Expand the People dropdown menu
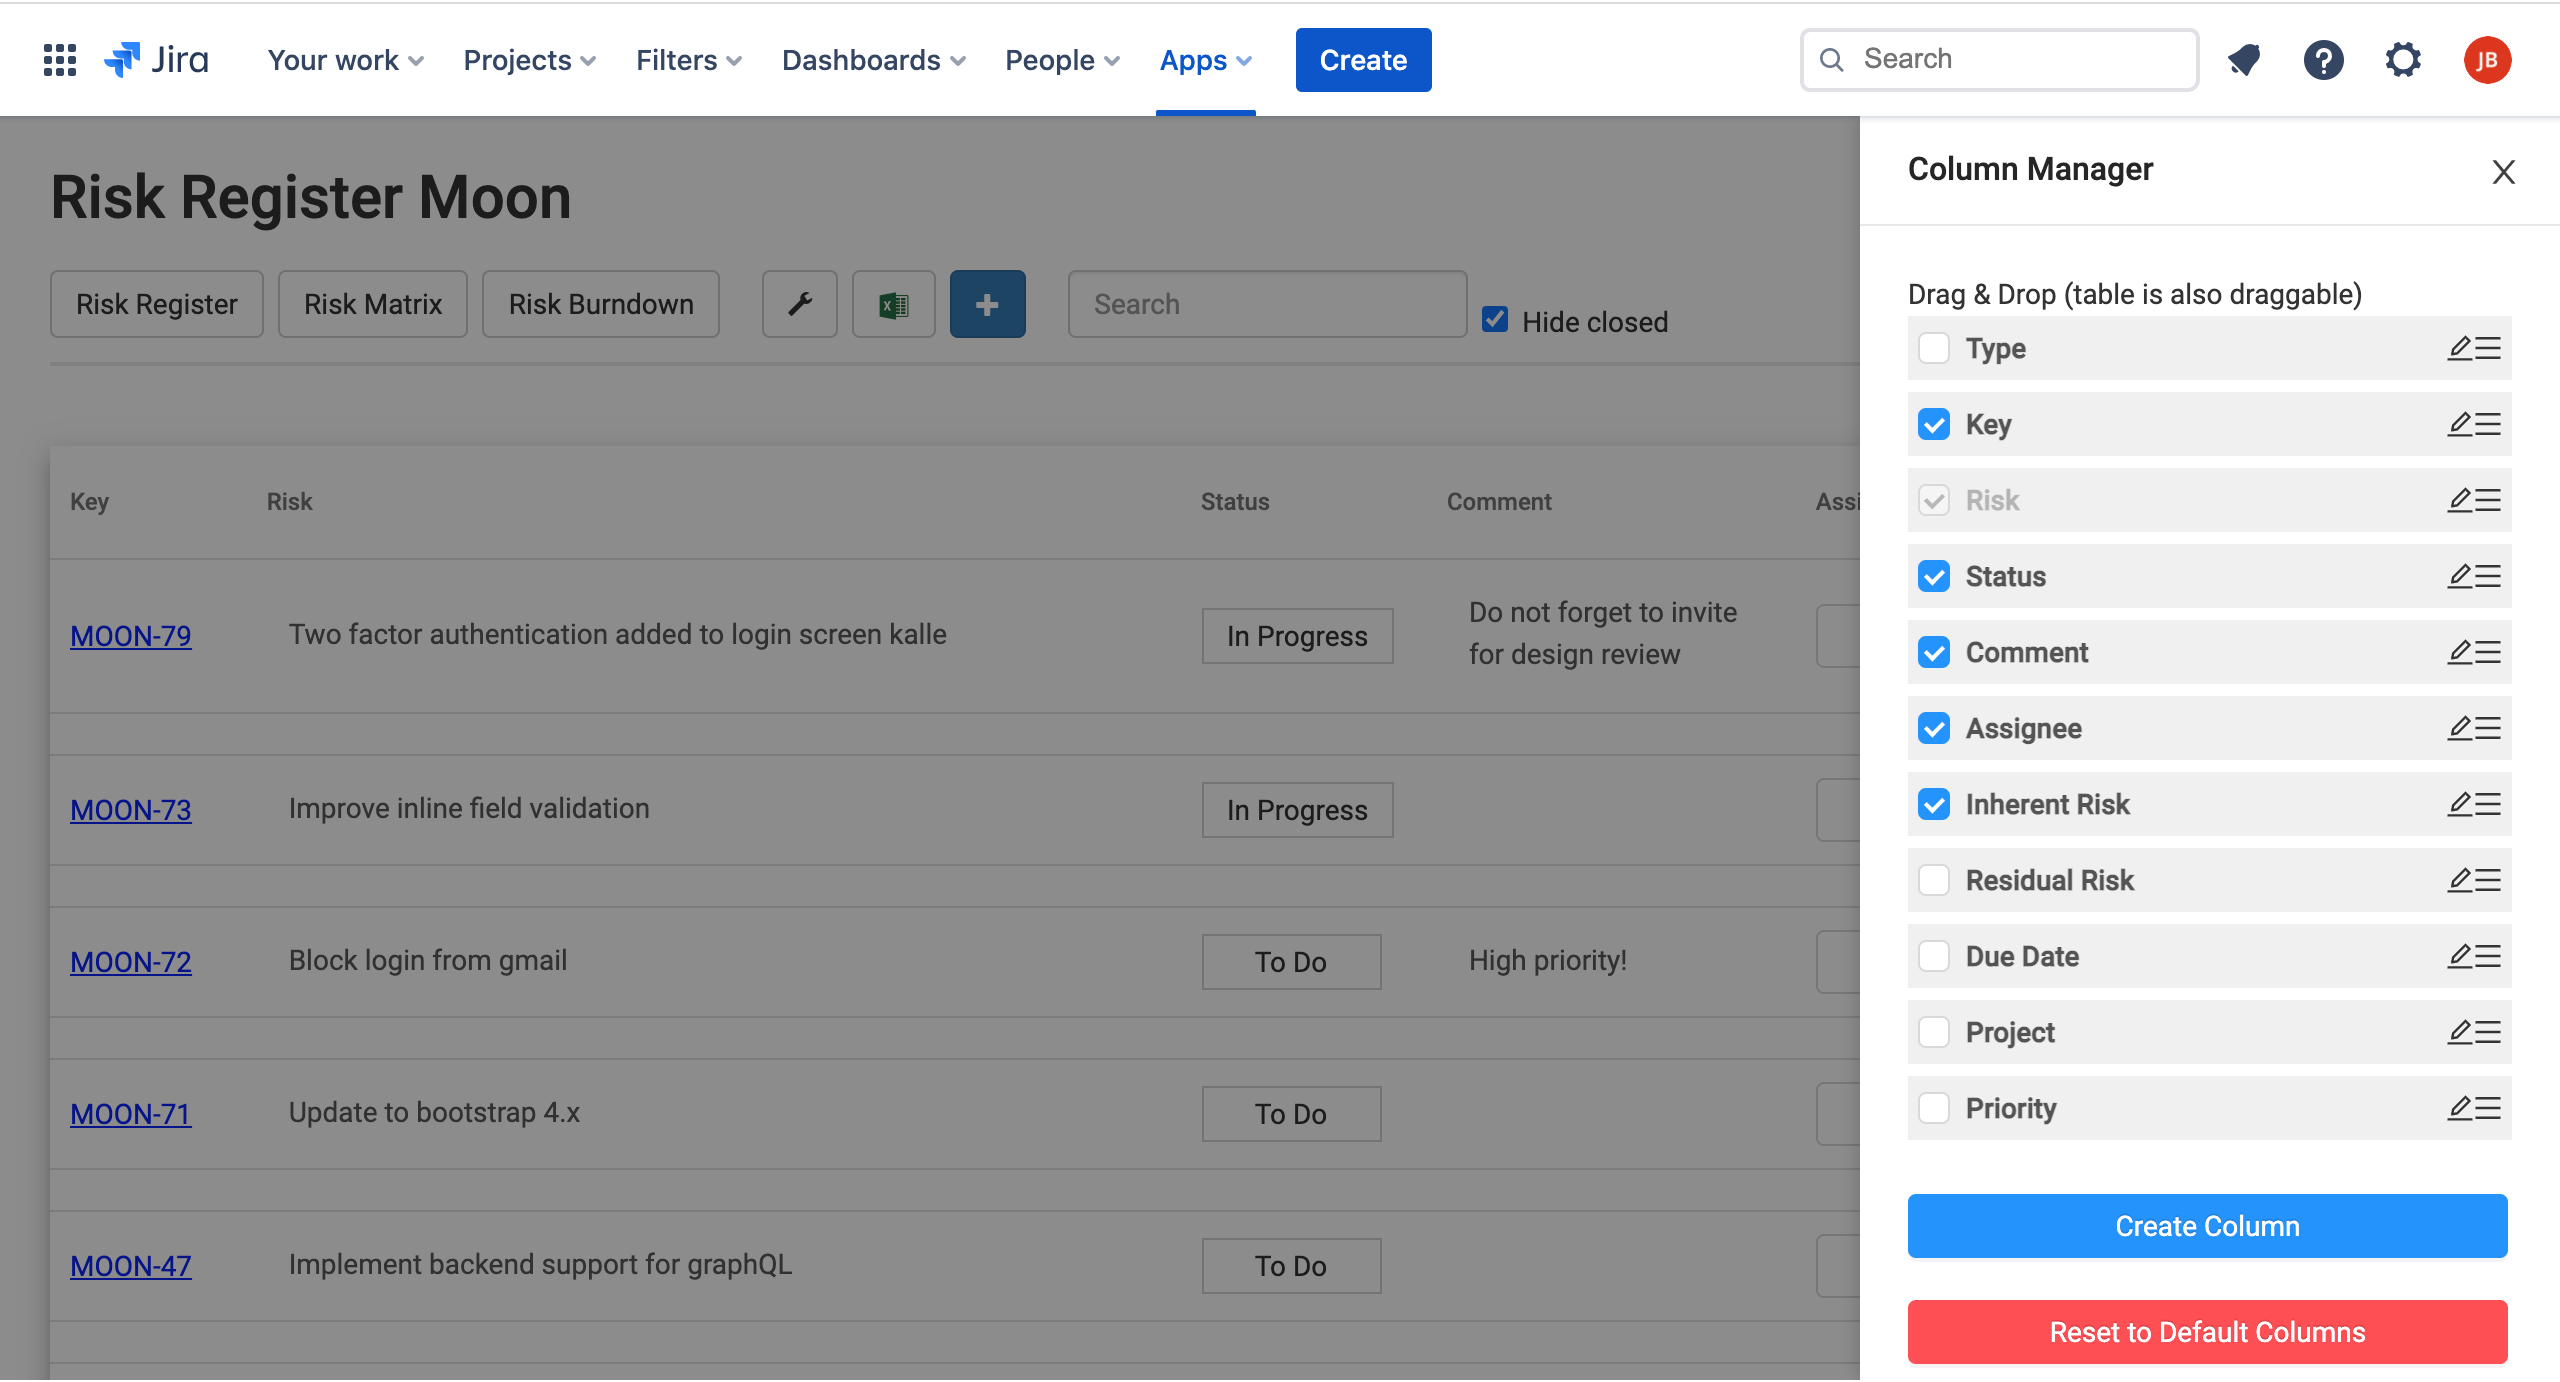The width and height of the screenshot is (2560, 1382). click(1062, 60)
